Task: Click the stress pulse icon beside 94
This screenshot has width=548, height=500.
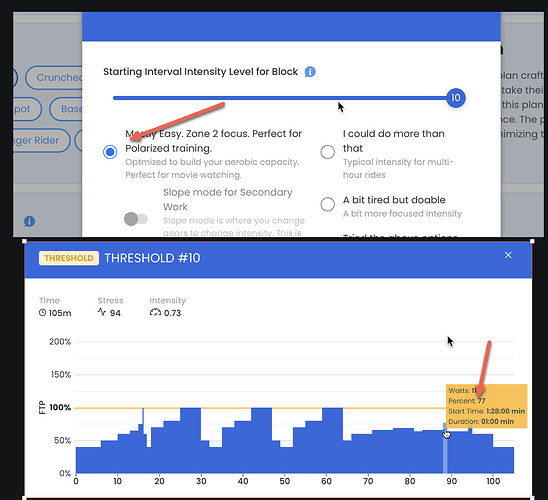Action: (x=102, y=312)
